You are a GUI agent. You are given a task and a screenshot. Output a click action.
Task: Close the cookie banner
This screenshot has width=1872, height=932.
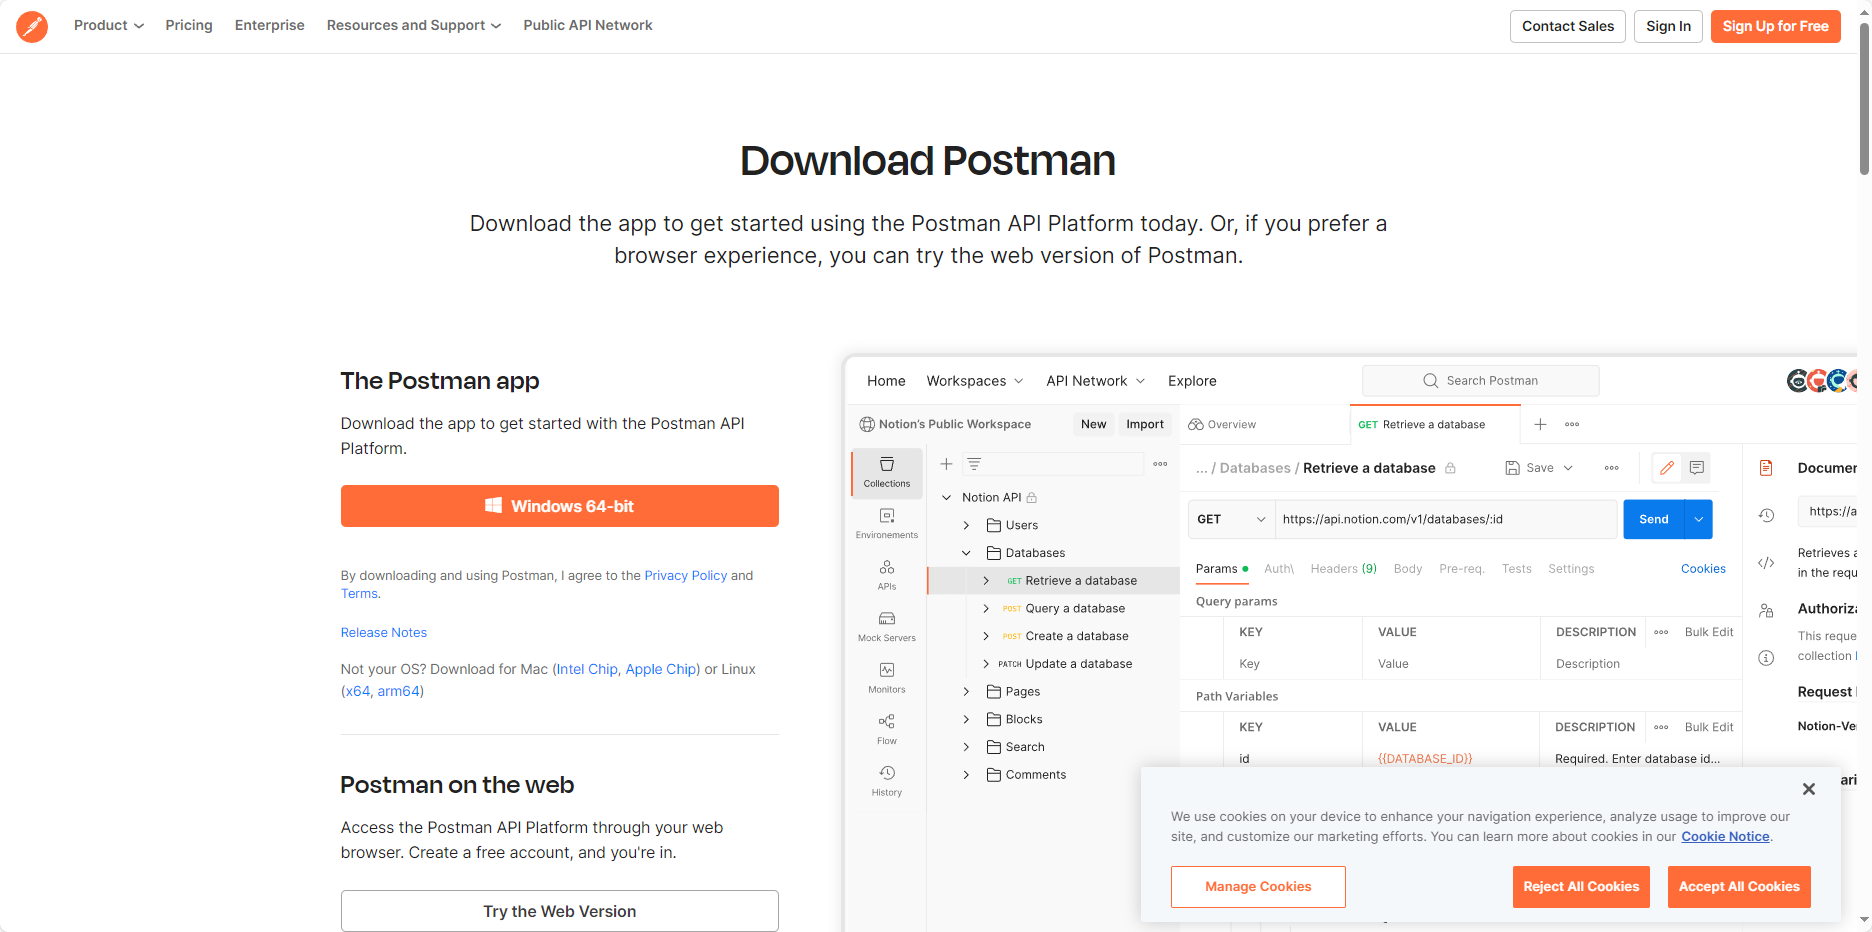1809,789
